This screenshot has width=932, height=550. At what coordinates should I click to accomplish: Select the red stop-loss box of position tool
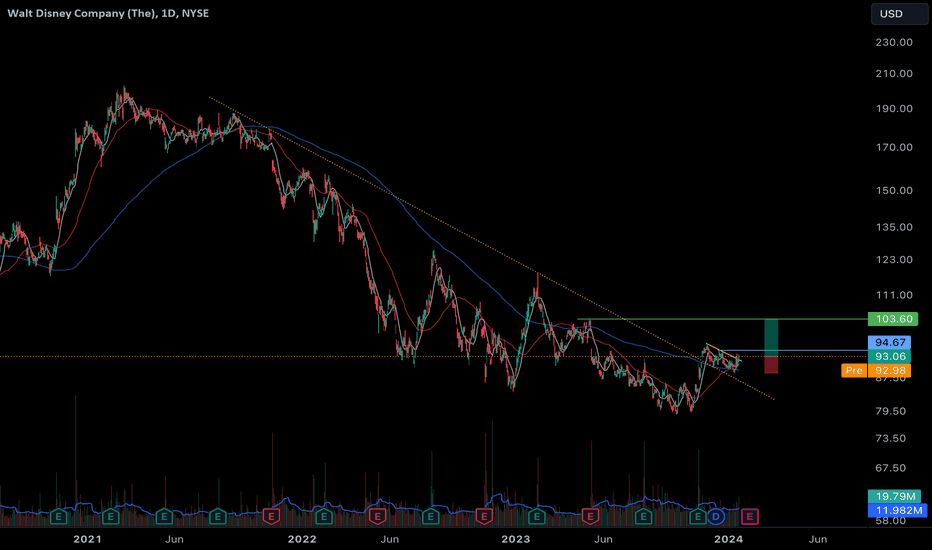coord(771,365)
